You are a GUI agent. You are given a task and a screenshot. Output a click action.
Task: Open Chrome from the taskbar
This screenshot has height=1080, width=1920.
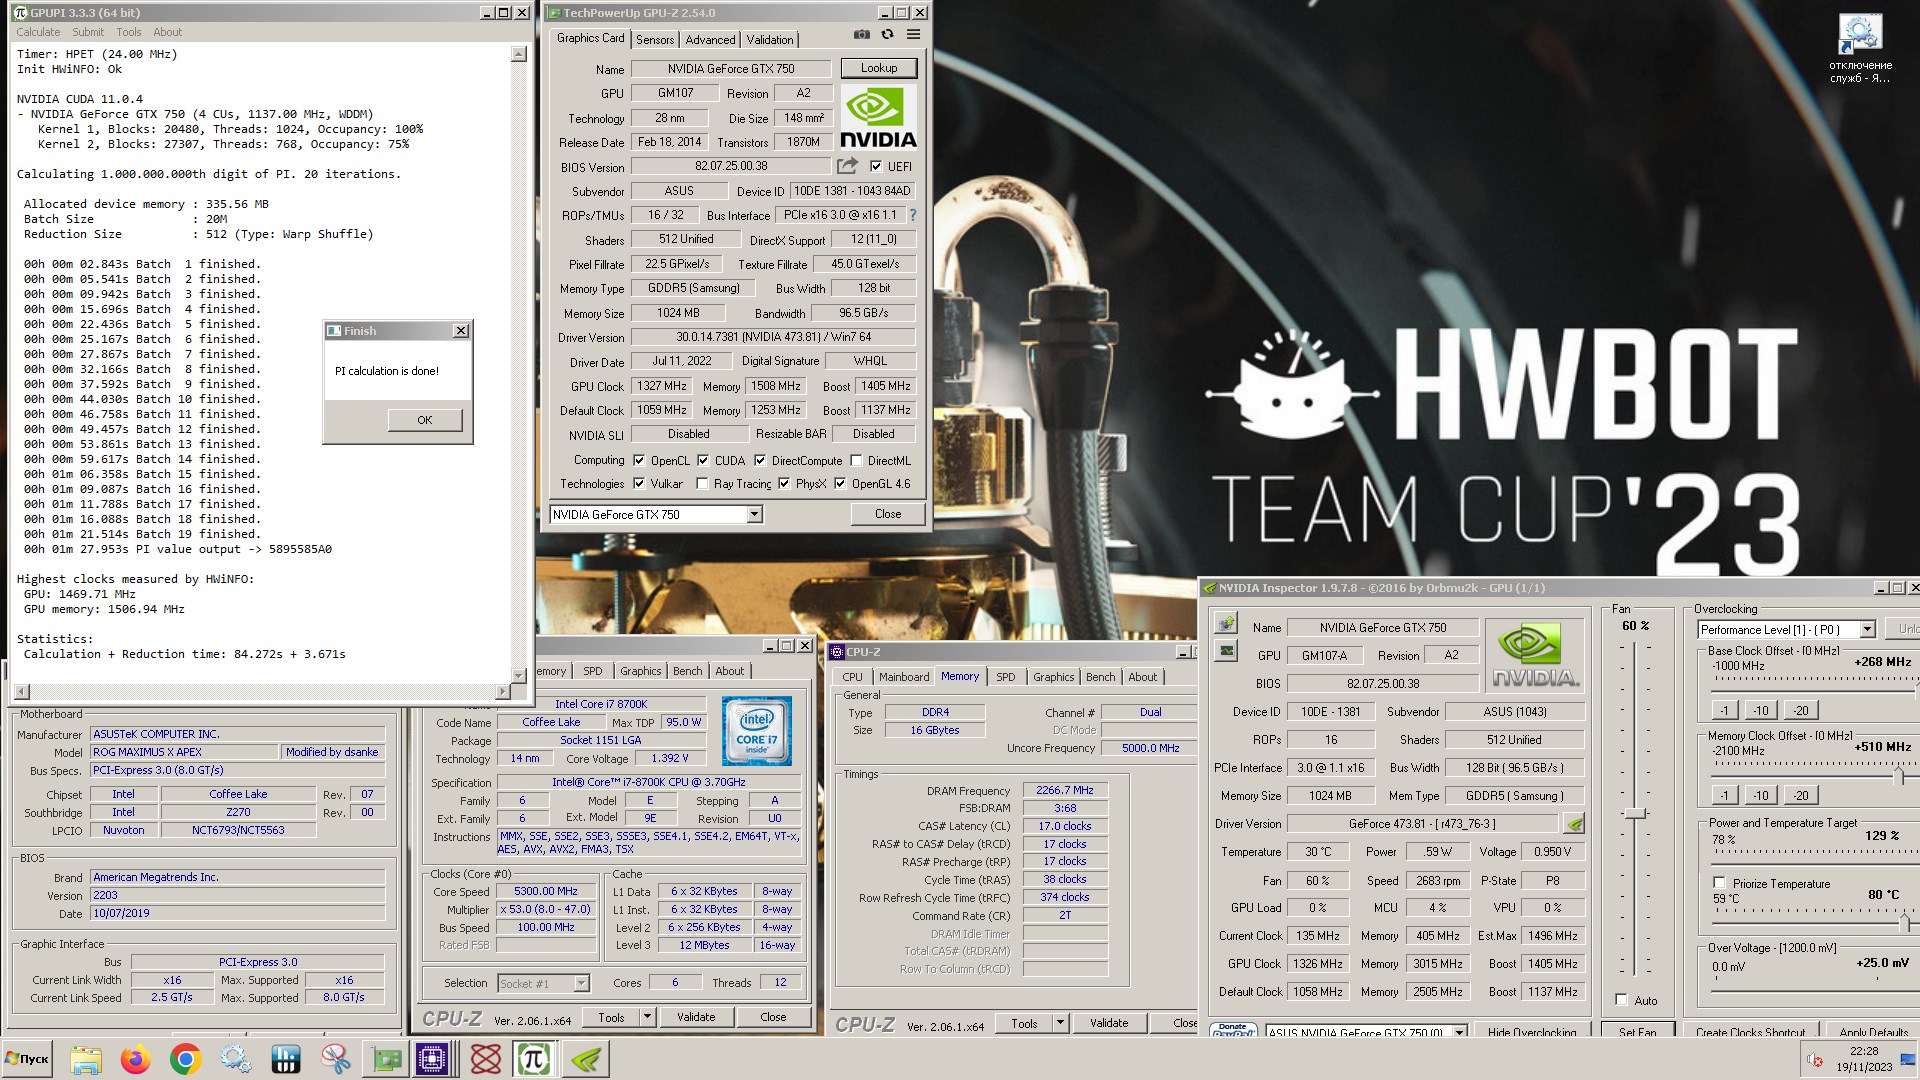(x=185, y=1059)
